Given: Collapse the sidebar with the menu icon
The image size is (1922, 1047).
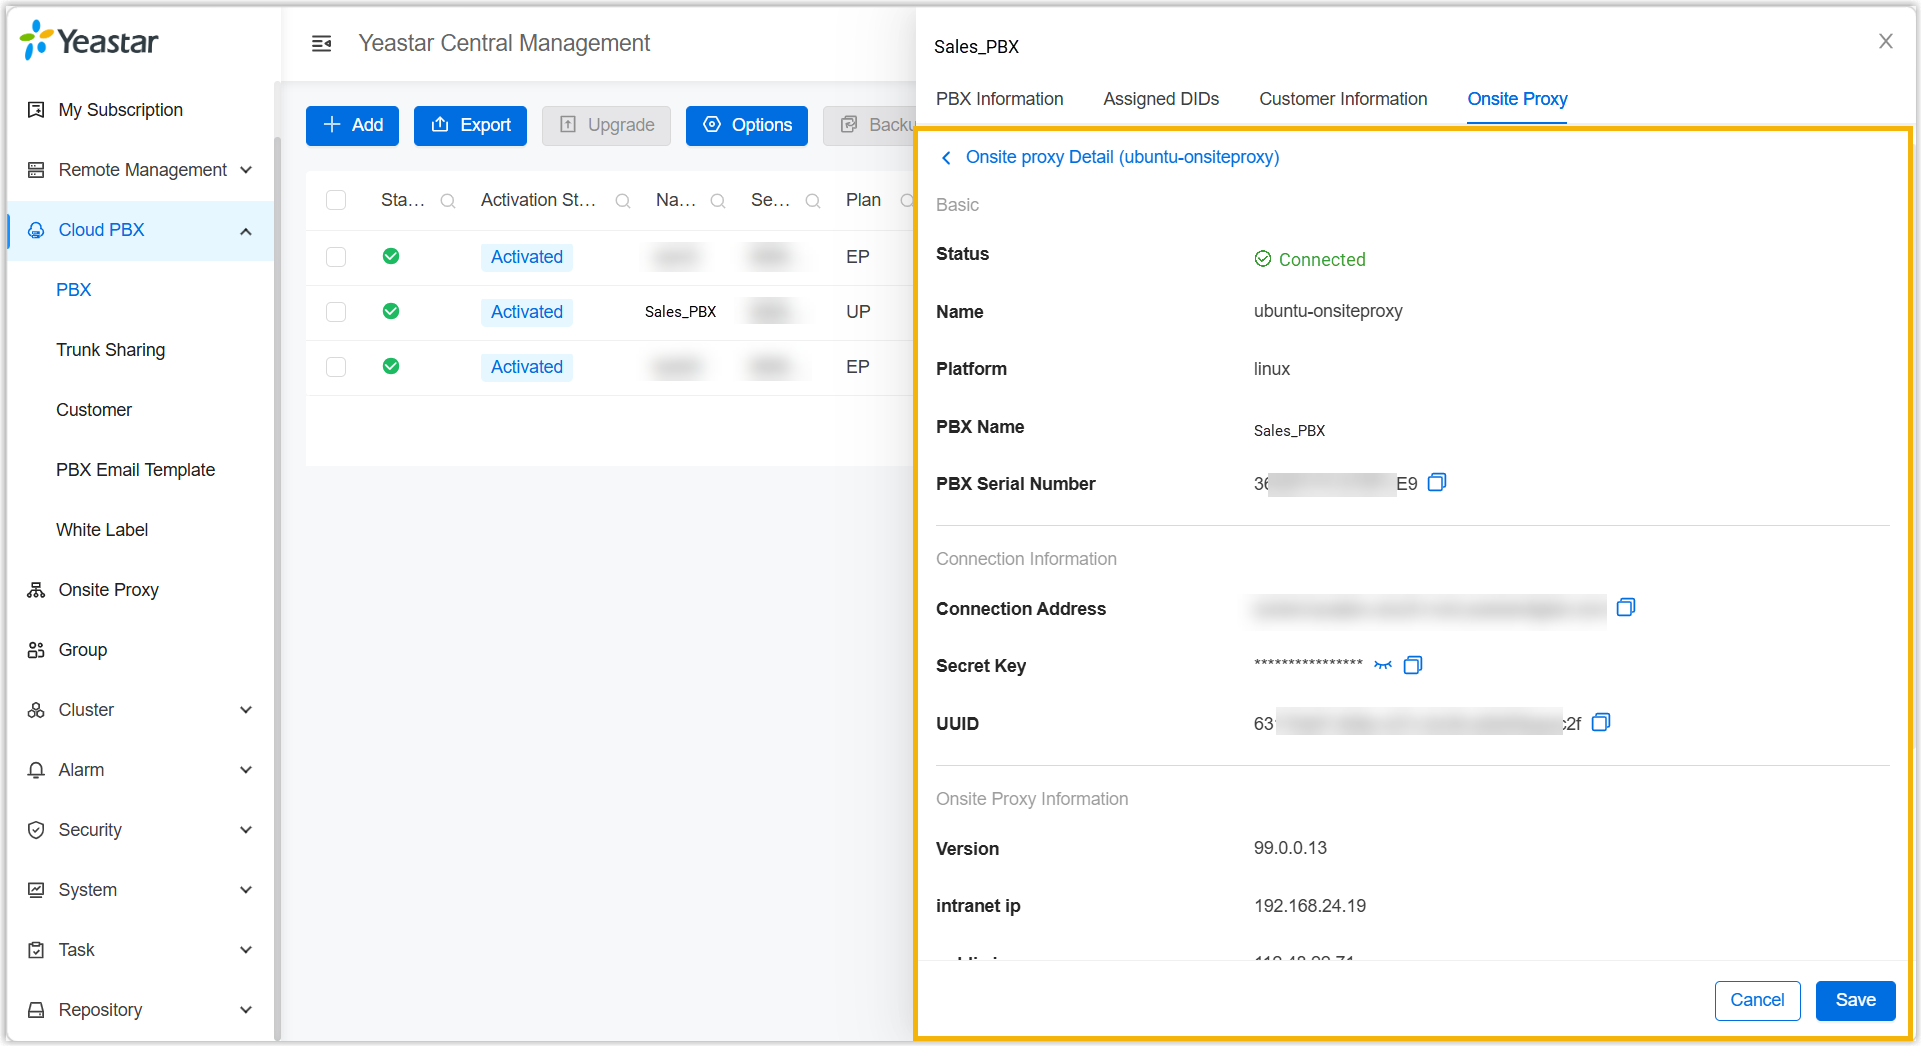Looking at the screenshot, I should (321, 43).
